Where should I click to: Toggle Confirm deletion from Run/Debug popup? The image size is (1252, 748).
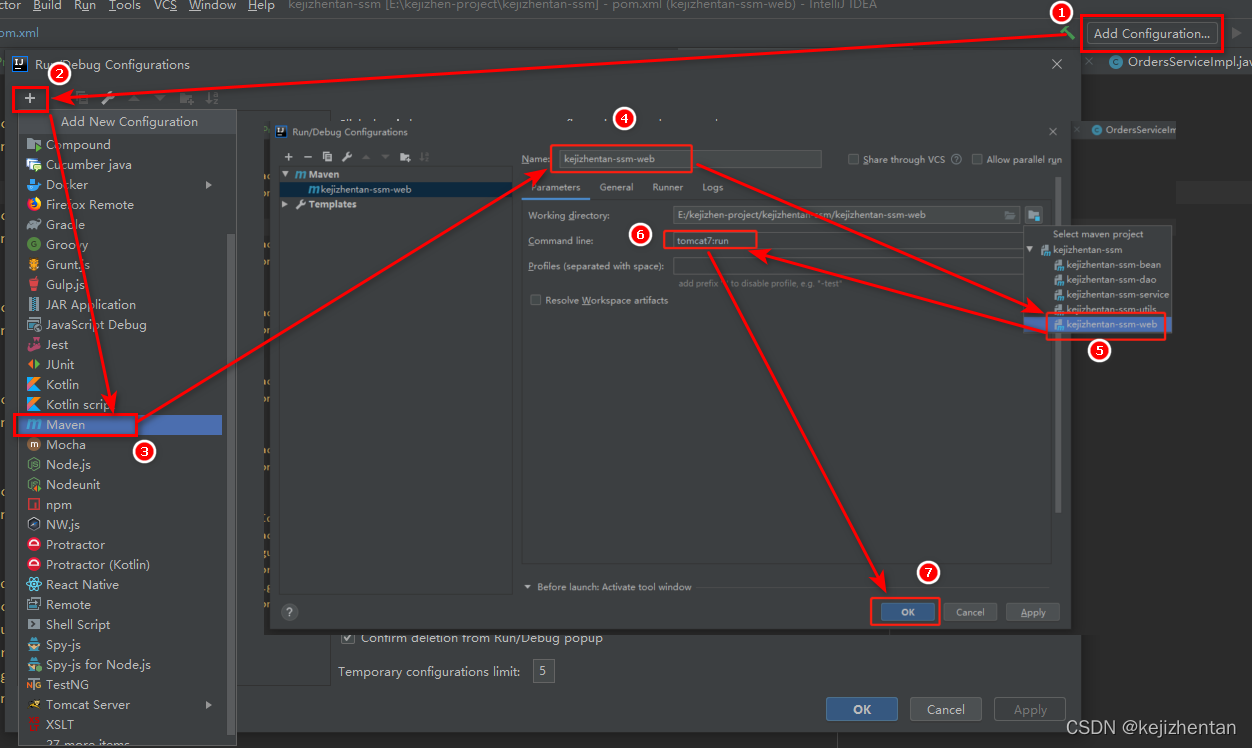pos(348,637)
